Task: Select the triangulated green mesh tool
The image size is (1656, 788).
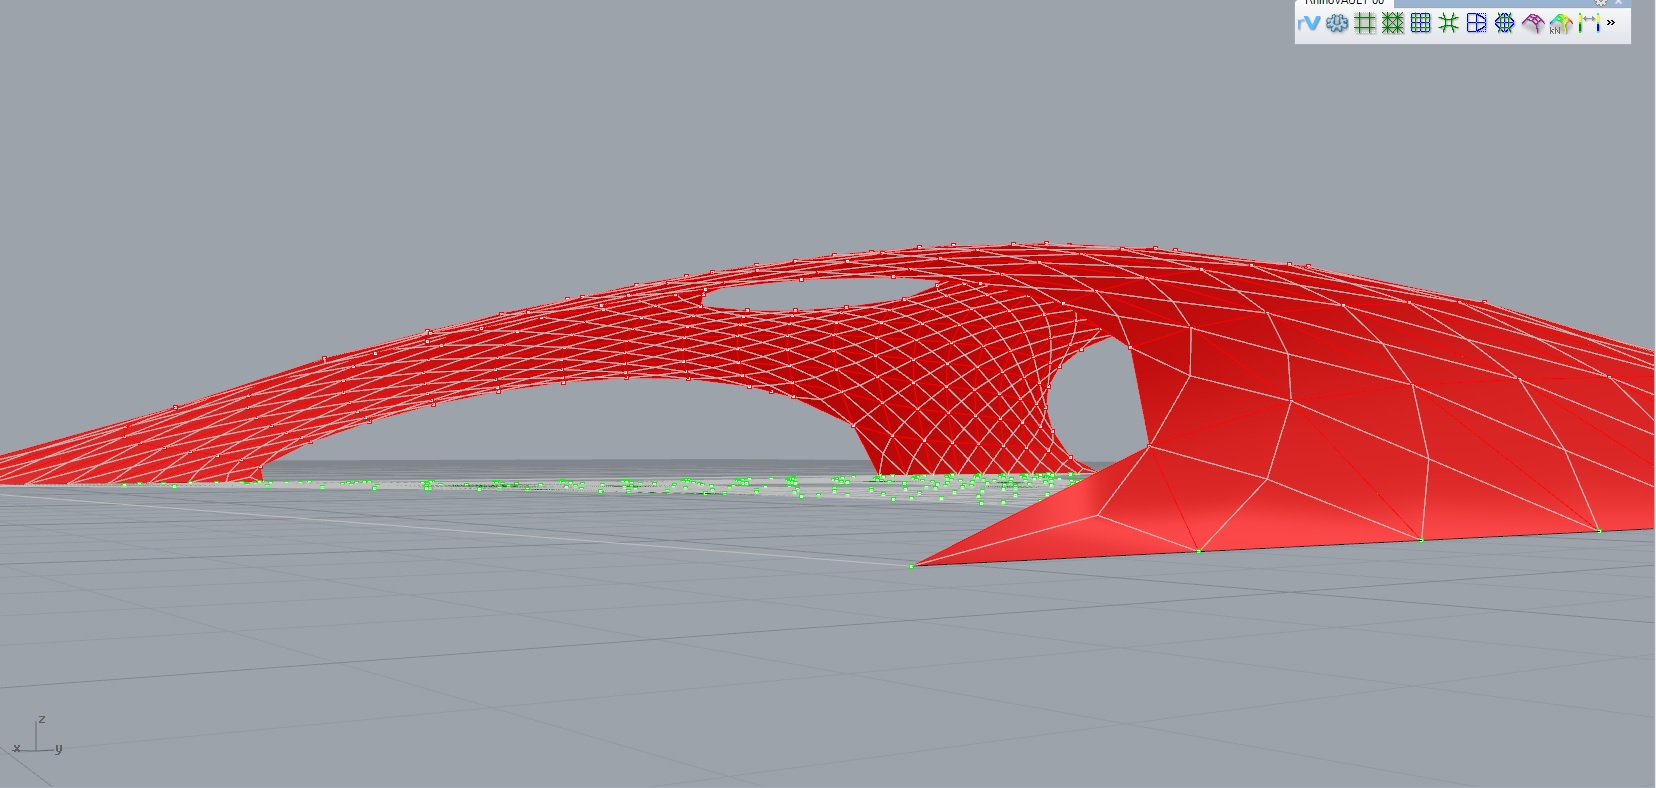Action: (x=1393, y=23)
